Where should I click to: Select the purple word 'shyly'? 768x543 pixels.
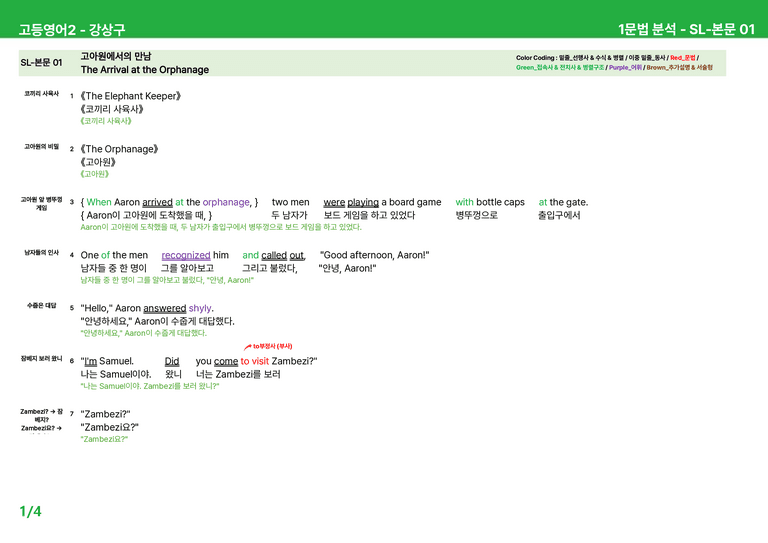(x=200, y=308)
